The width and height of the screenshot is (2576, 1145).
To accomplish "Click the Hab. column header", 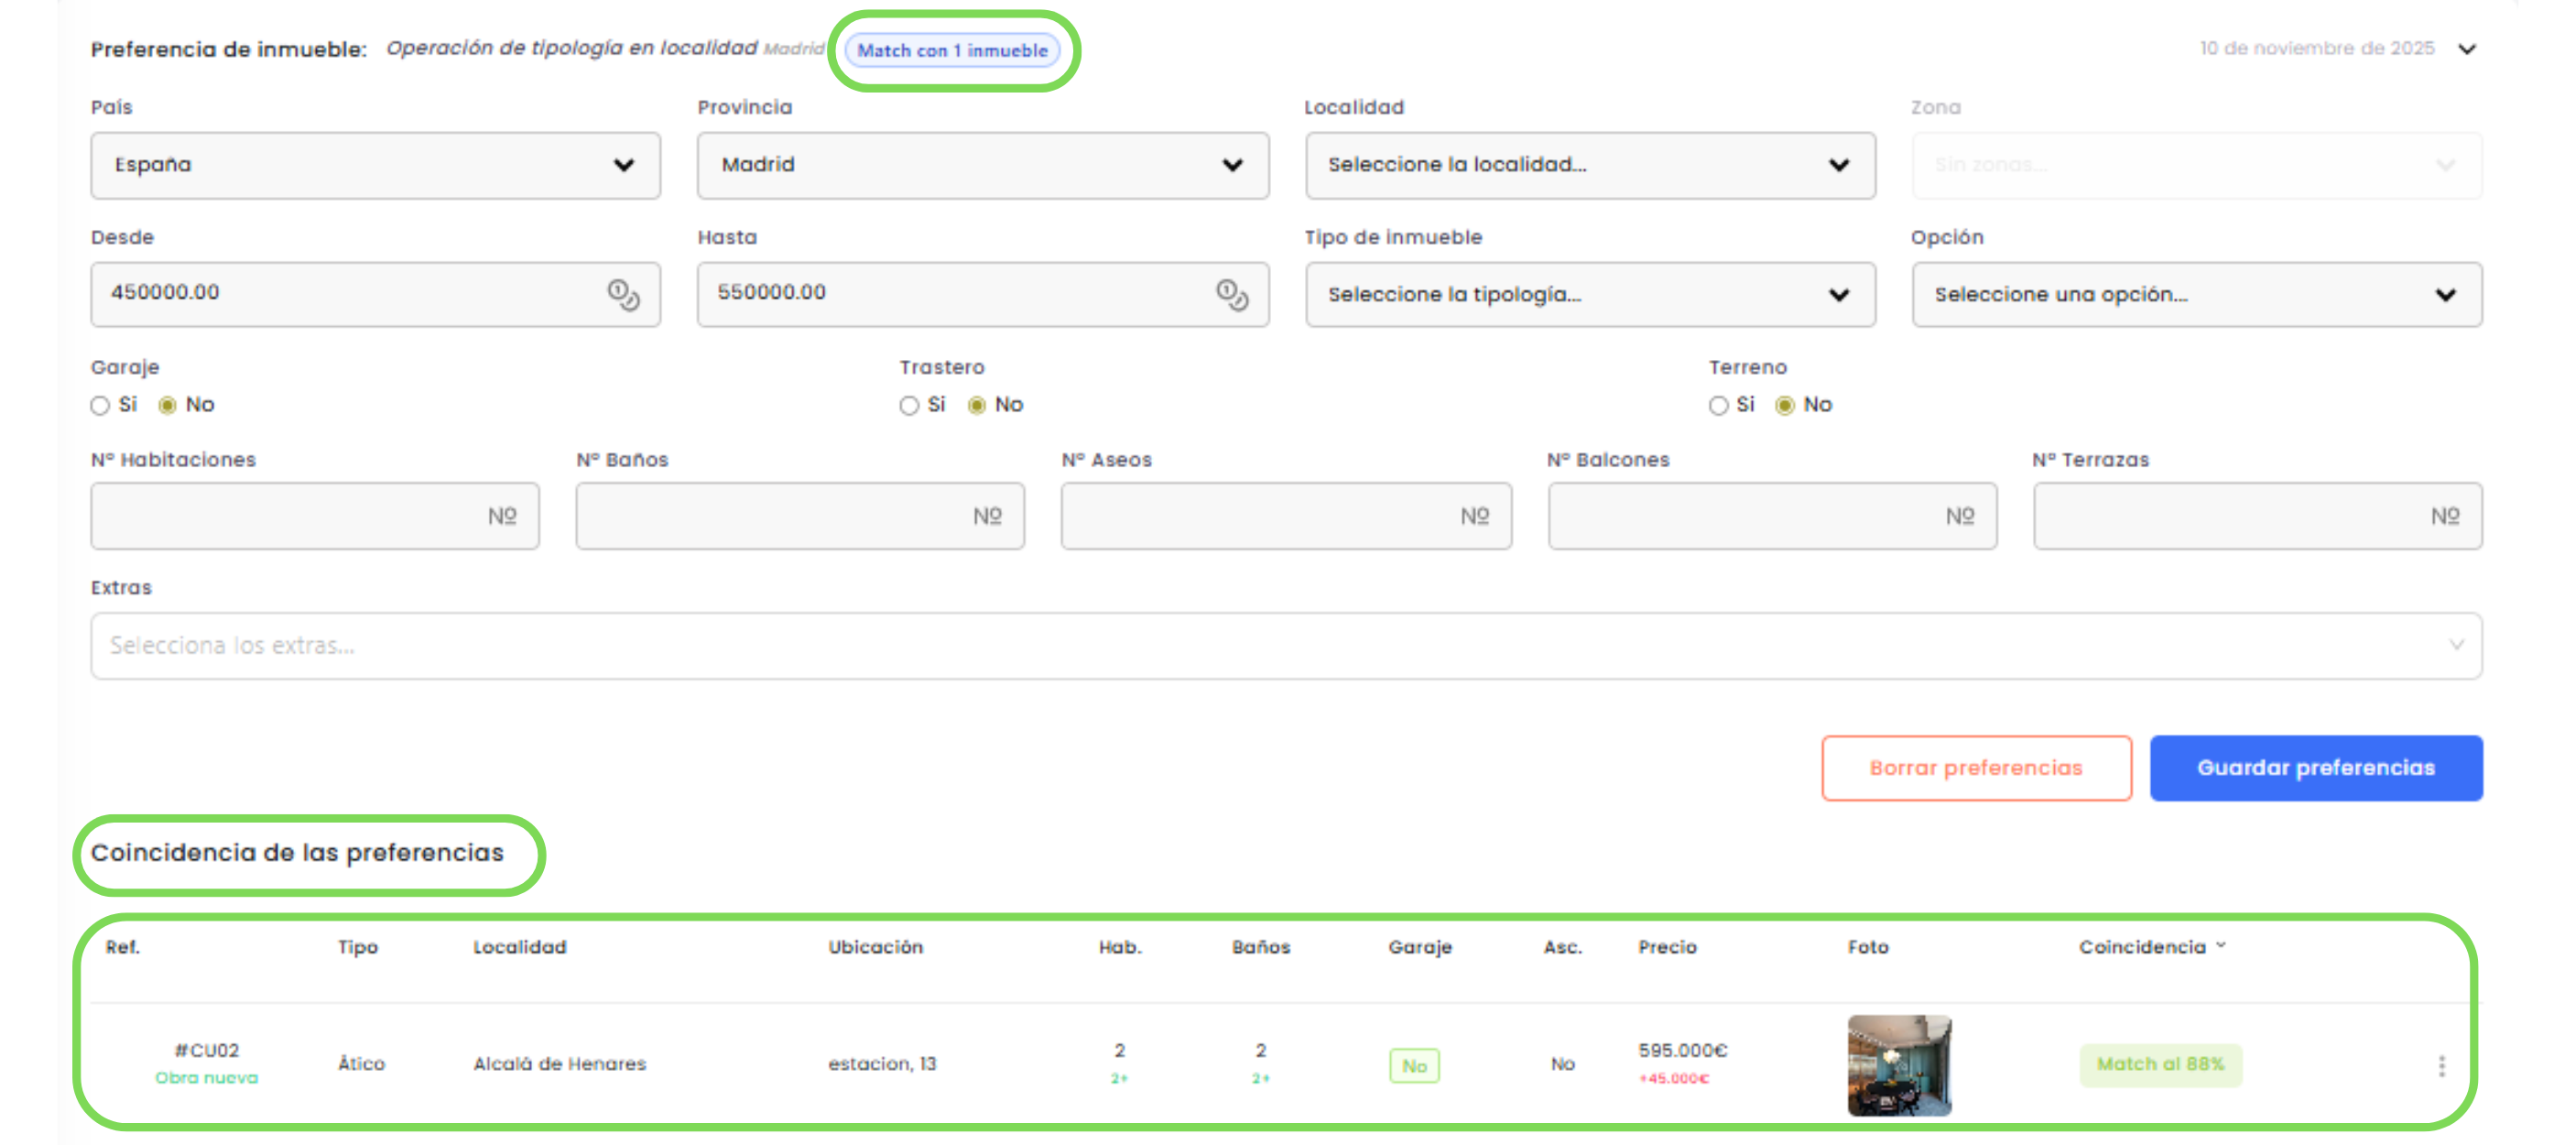I will point(1119,947).
